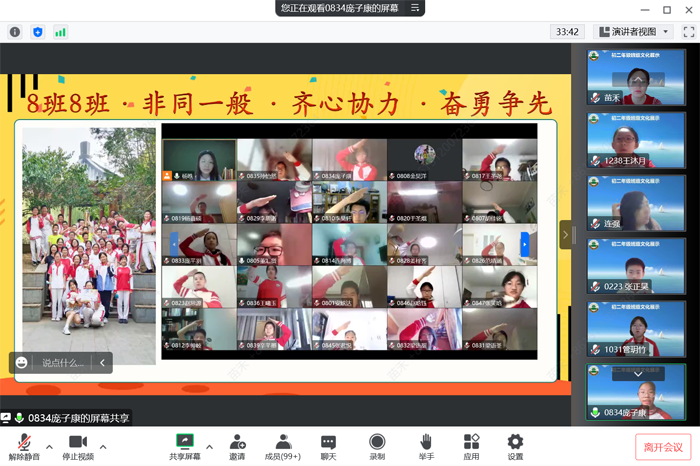Enter full screen mode icon
700x466 pixels.
coord(688,32)
